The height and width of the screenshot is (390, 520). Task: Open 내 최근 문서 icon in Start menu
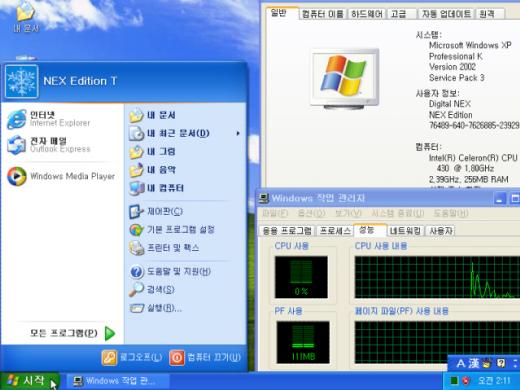pyautogui.click(x=136, y=133)
